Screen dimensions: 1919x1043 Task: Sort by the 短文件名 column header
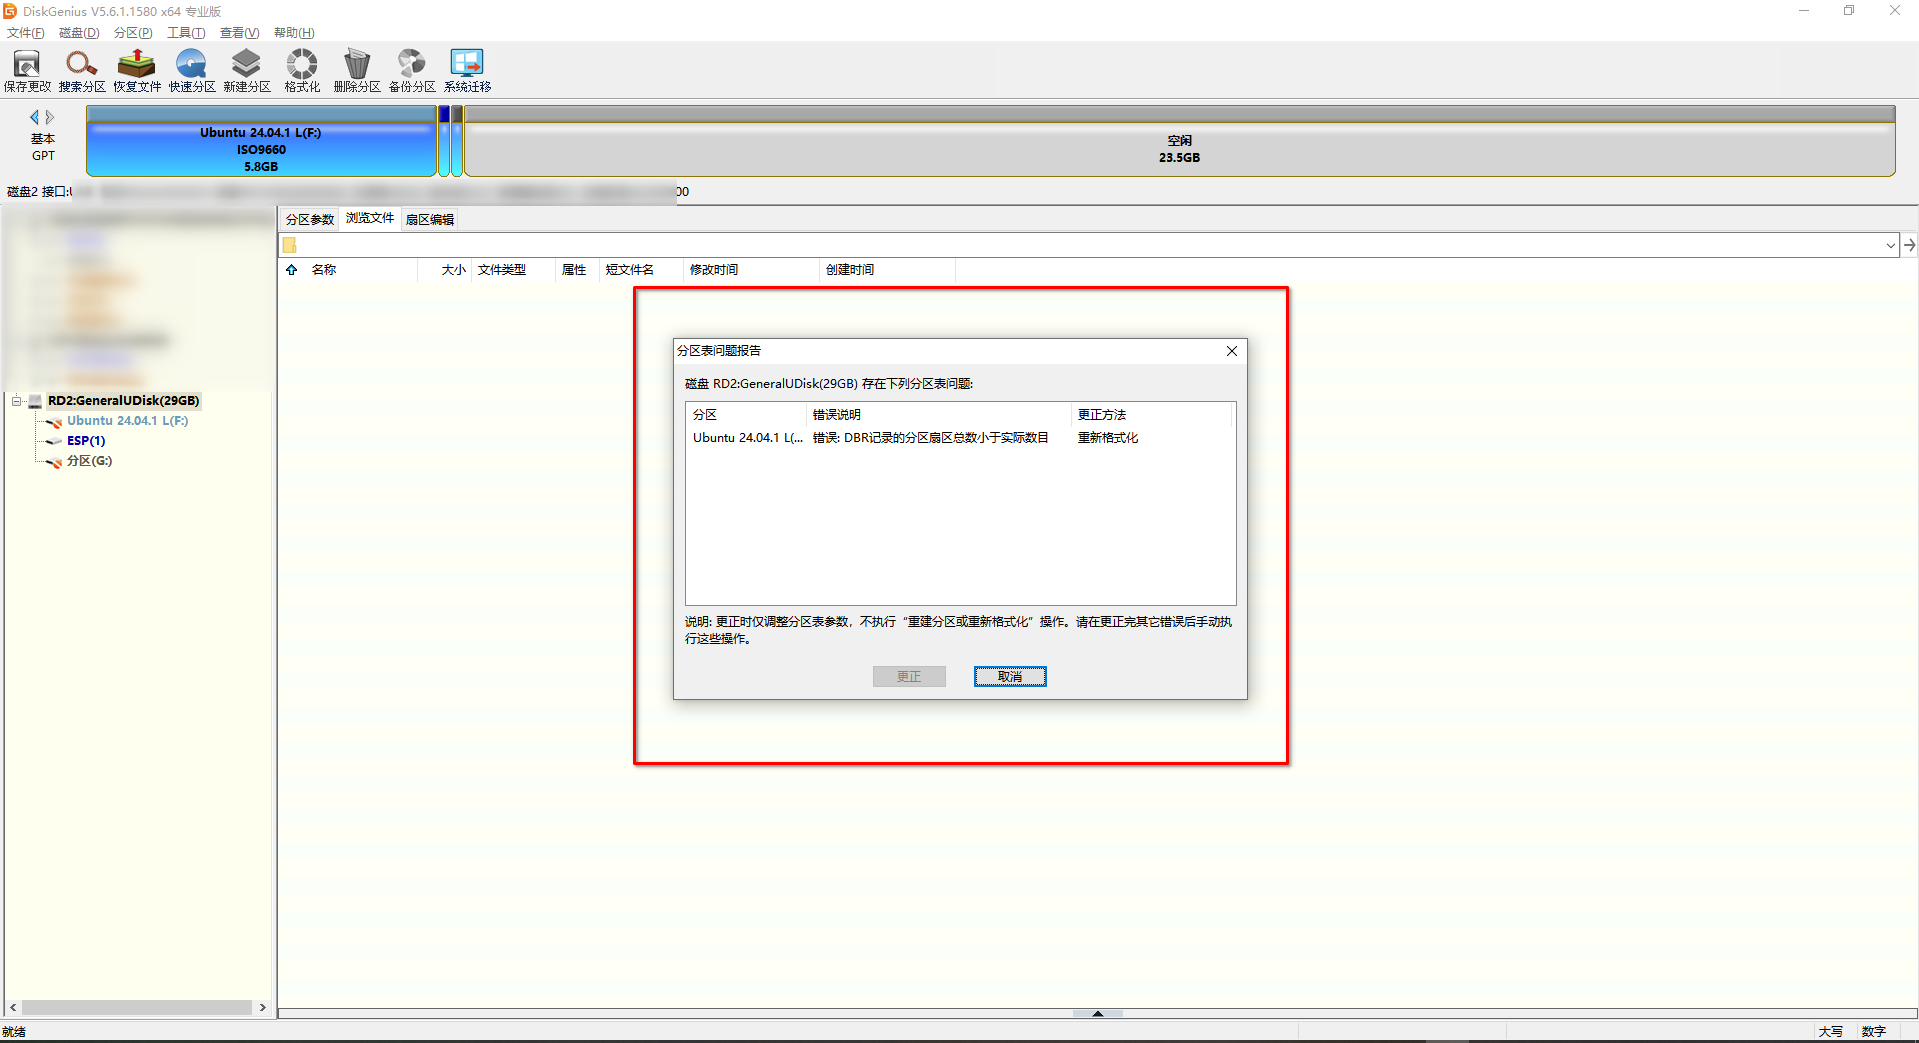pyautogui.click(x=642, y=270)
